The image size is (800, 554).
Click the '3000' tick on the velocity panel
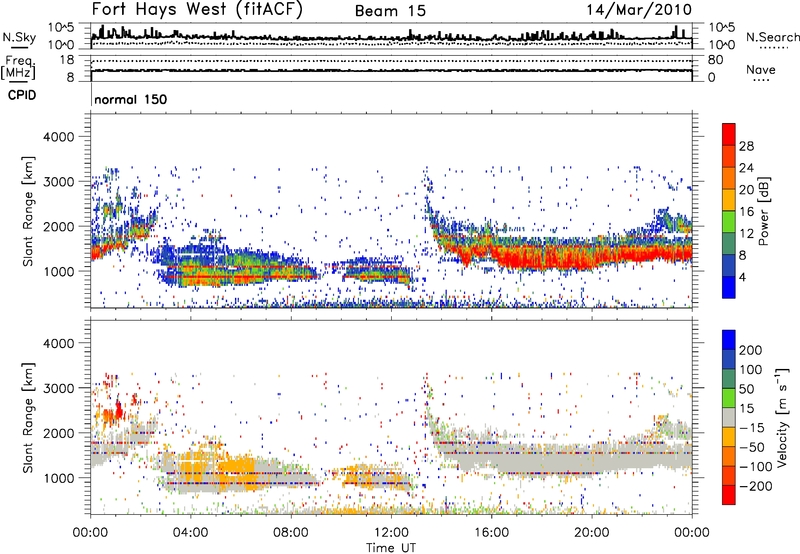click(x=58, y=388)
